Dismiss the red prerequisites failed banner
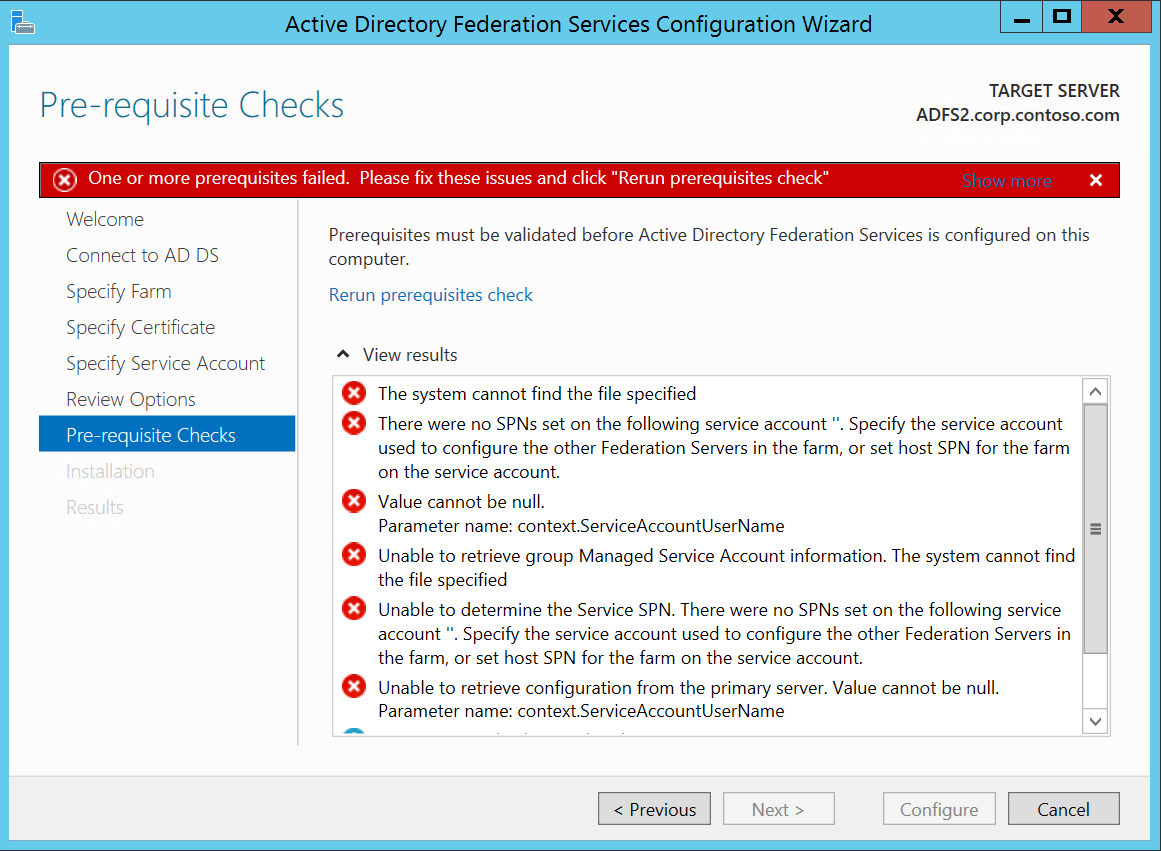This screenshot has width=1161, height=851. pos(1096,180)
